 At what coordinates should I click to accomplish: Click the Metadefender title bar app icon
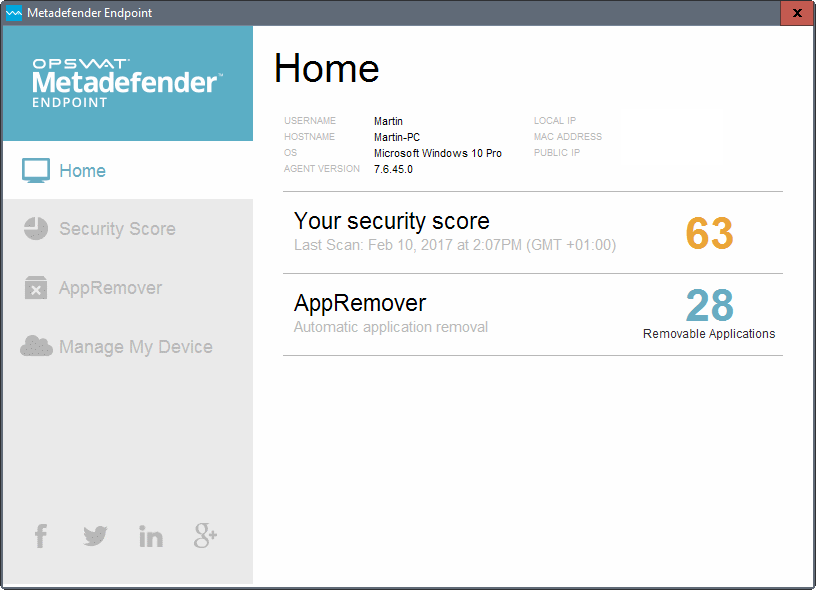pyautogui.click(x=14, y=13)
